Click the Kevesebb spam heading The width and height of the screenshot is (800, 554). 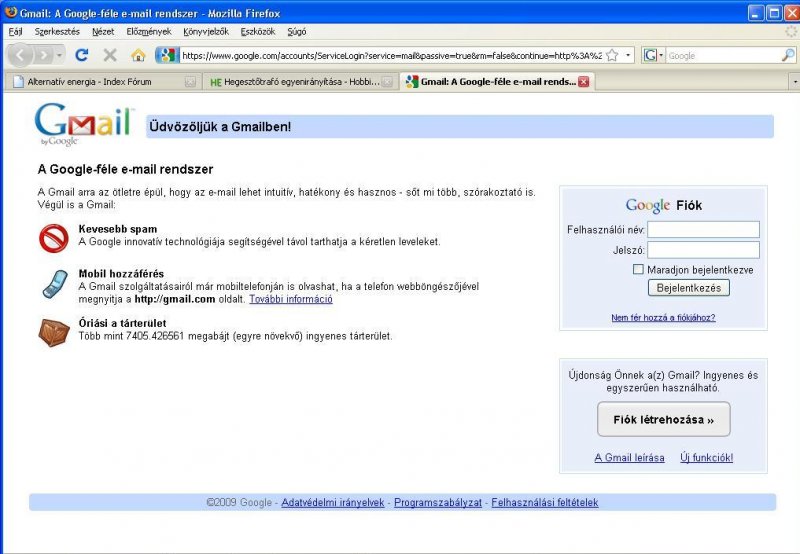[118, 229]
